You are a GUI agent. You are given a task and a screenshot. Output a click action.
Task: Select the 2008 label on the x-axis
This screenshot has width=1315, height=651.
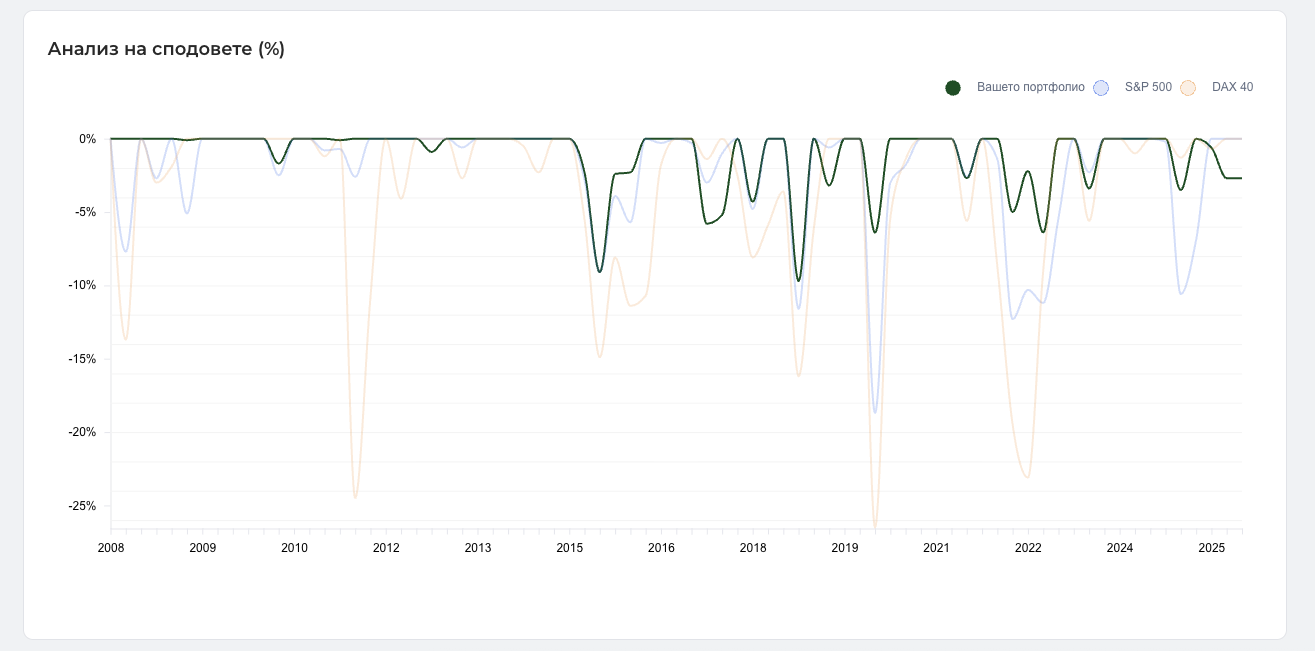pyautogui.click(x=111, y=548)
